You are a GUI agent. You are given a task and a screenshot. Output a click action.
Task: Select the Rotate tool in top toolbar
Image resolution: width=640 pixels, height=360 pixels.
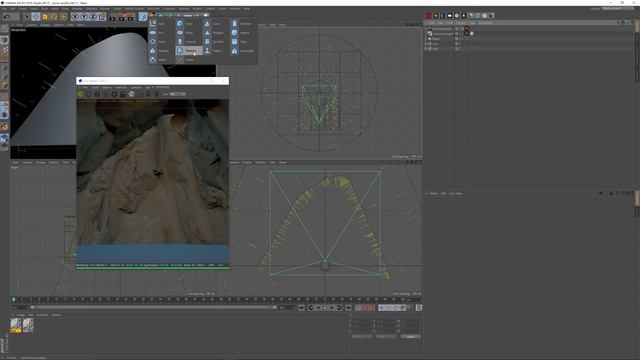(54, 17)
